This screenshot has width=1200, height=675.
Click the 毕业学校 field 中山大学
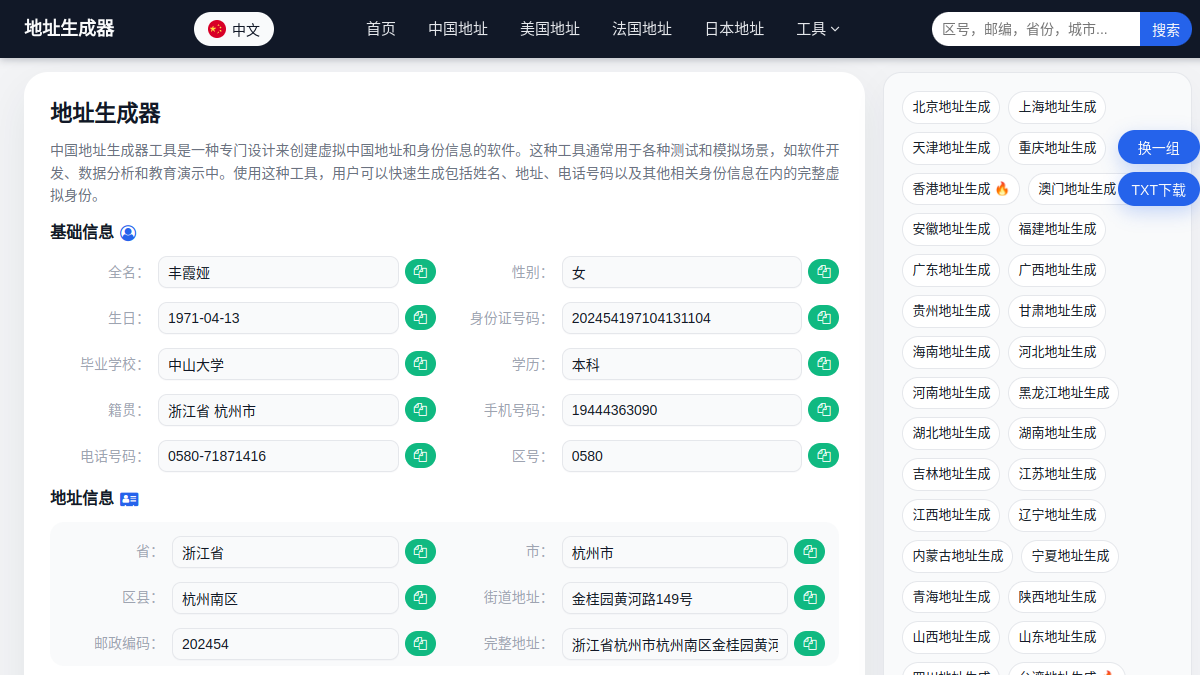[x=278, y=364]
